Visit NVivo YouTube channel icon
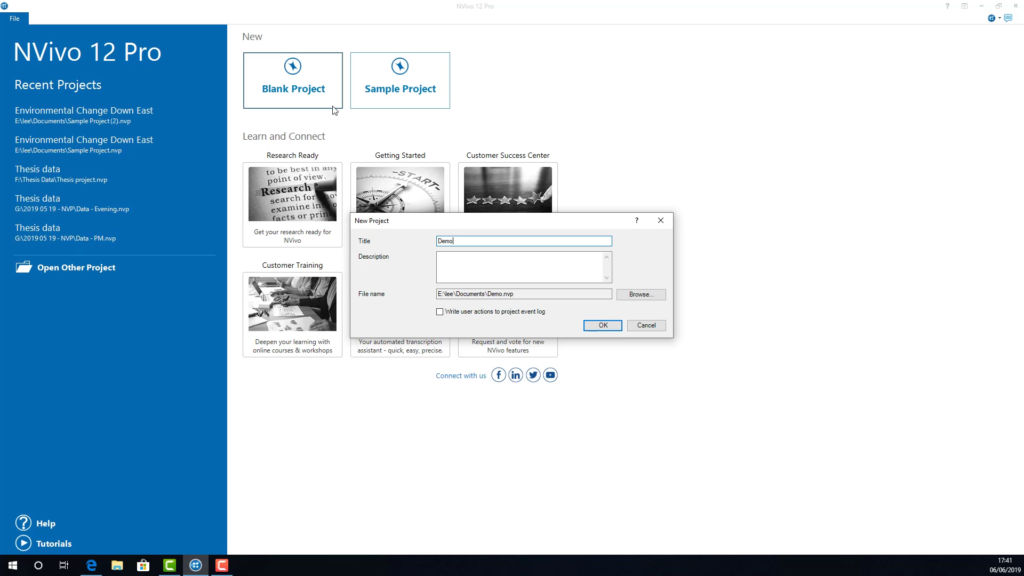The image size is (1024, 576). (550, 375)
